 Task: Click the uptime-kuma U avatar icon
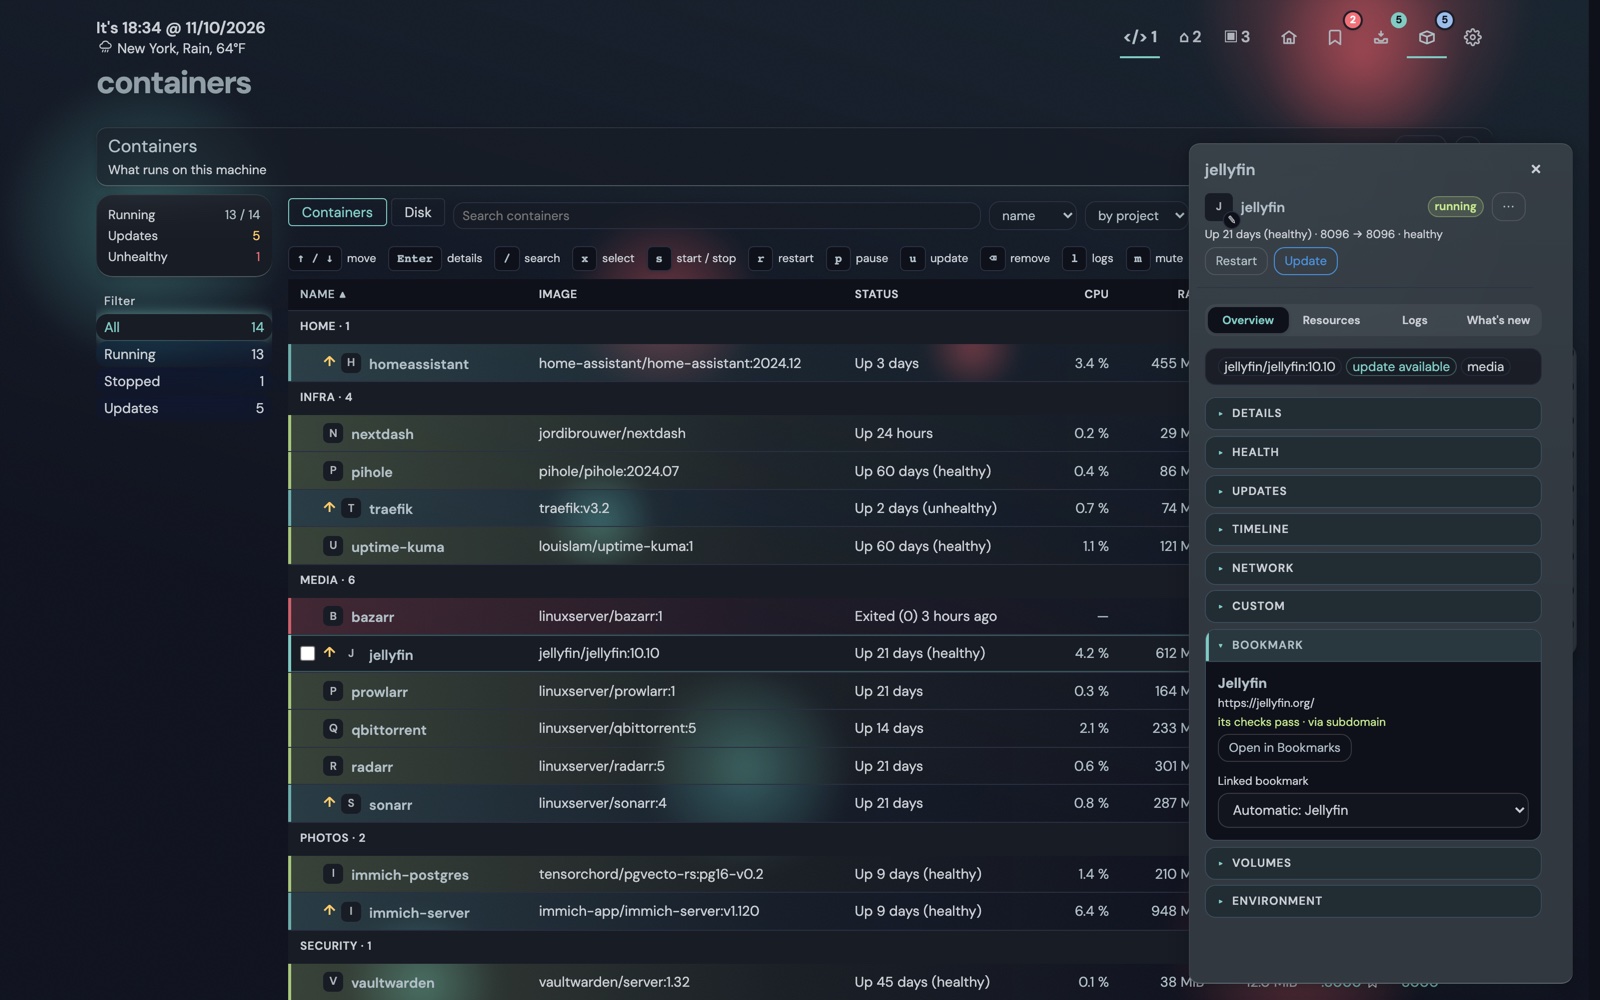333,545
